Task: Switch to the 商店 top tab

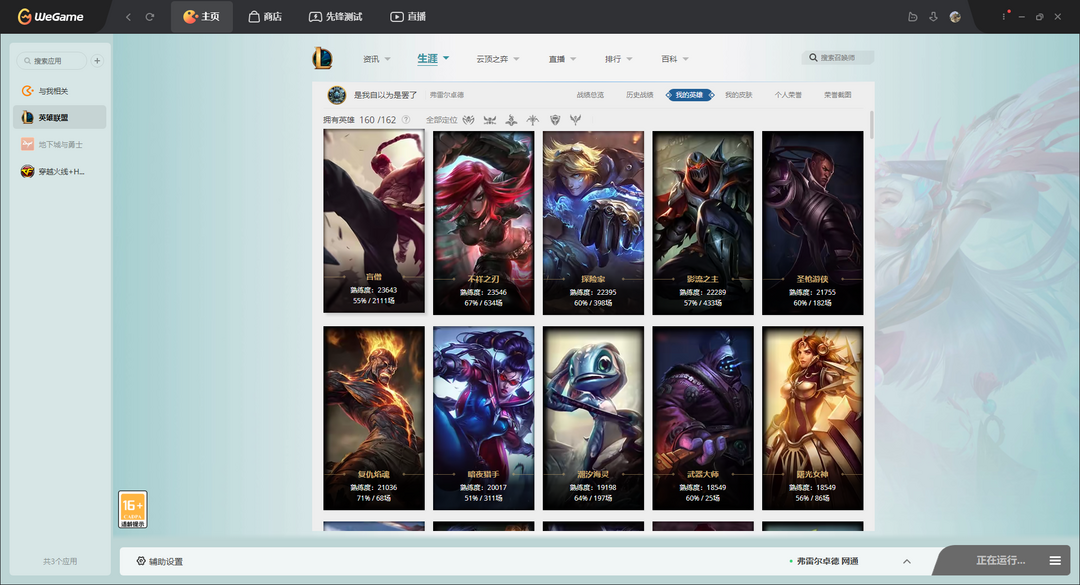Action: [x=265, y=17]
